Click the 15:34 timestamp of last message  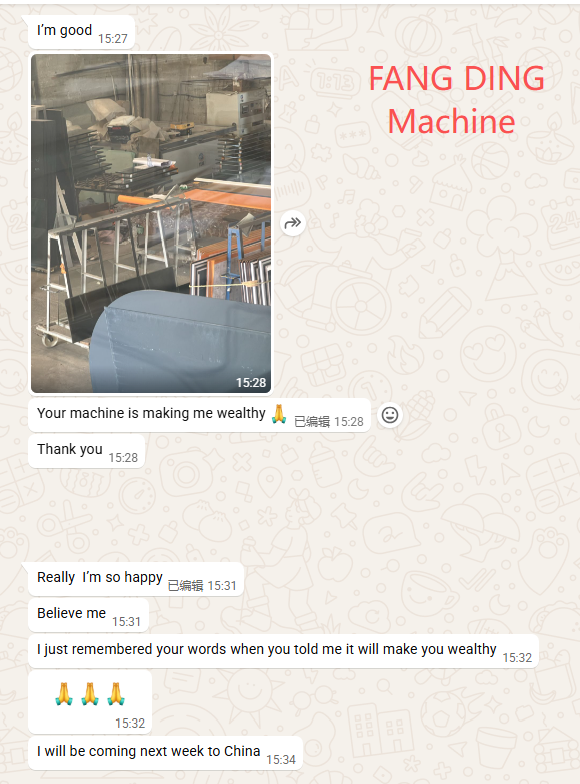(x=281, y=760)
